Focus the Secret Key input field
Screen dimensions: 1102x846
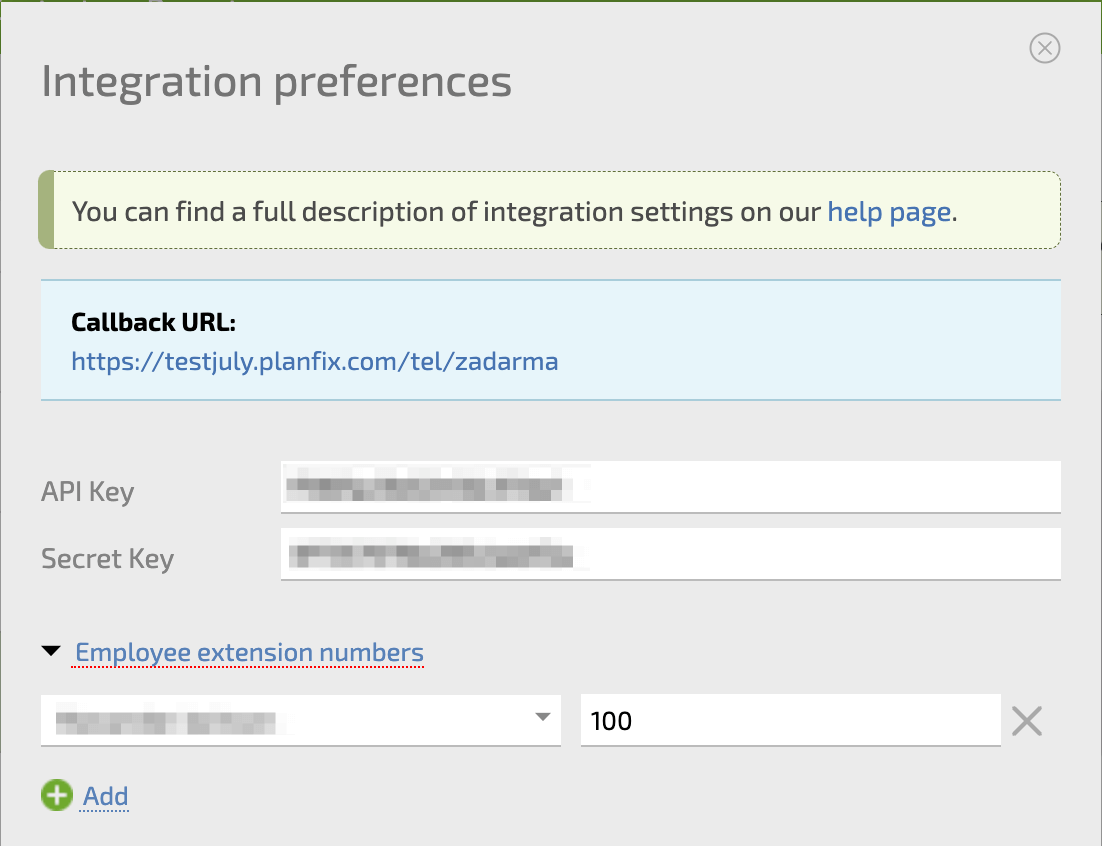pyautogui.click(x=670, y=554)
